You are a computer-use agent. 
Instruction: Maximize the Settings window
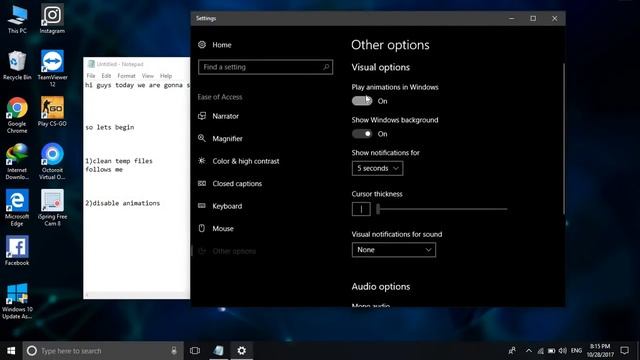click(x=533, y=18)
